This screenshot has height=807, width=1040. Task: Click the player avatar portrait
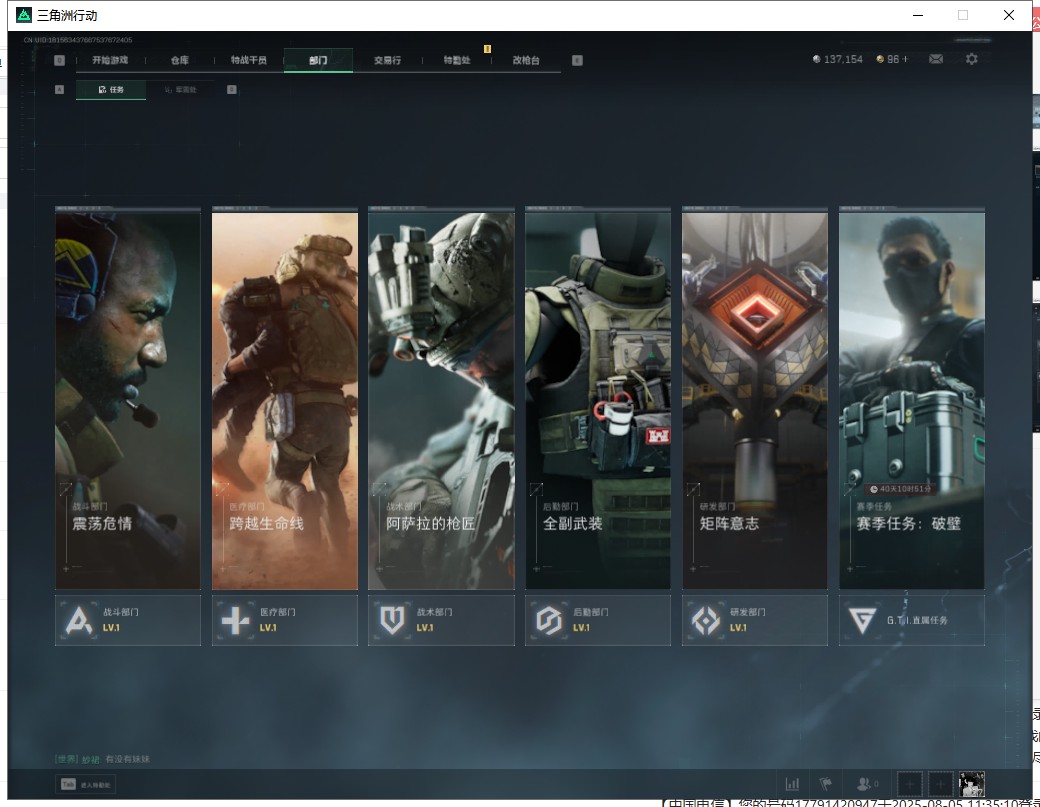(972, 784)
